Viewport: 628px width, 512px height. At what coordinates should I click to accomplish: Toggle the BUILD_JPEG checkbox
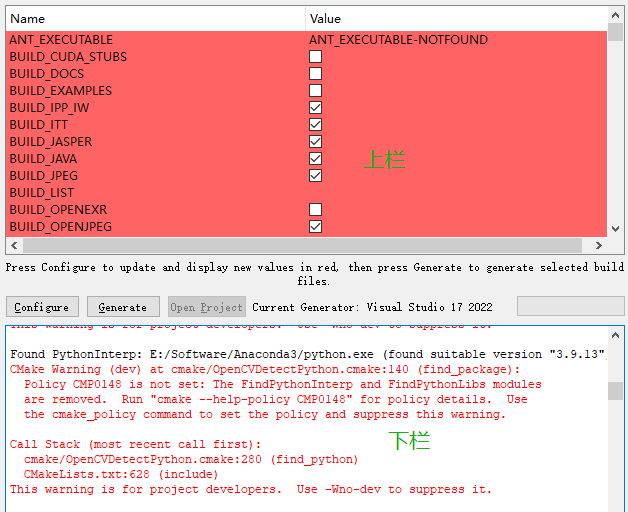tap(315, 175)
